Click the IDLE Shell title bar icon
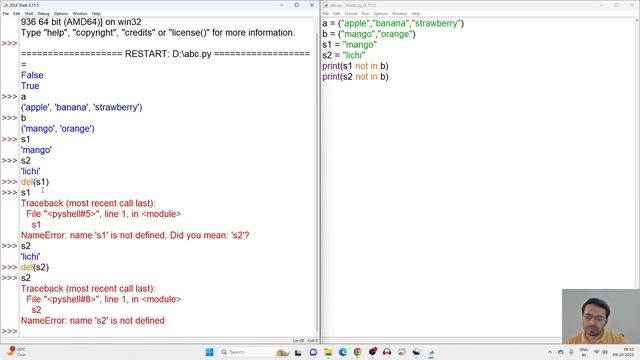This screenshot has width=640, height=360. point(6,5)
